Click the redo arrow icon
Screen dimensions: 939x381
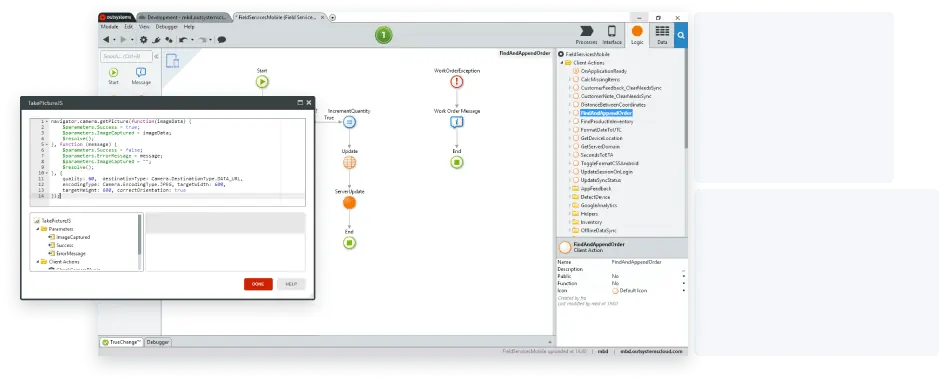click(202, 40)
